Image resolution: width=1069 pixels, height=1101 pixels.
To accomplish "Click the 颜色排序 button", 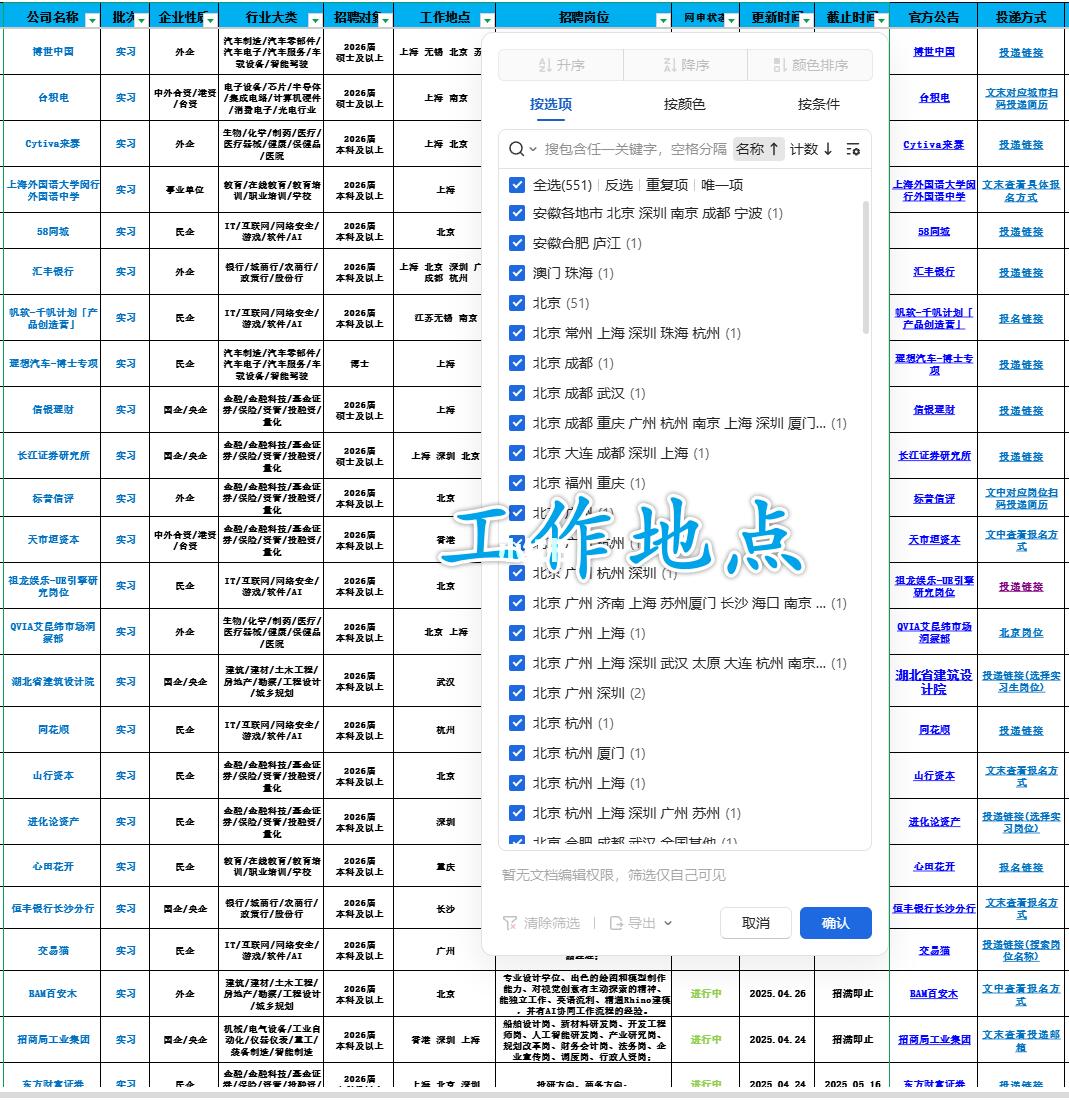I will pos(811,65).
